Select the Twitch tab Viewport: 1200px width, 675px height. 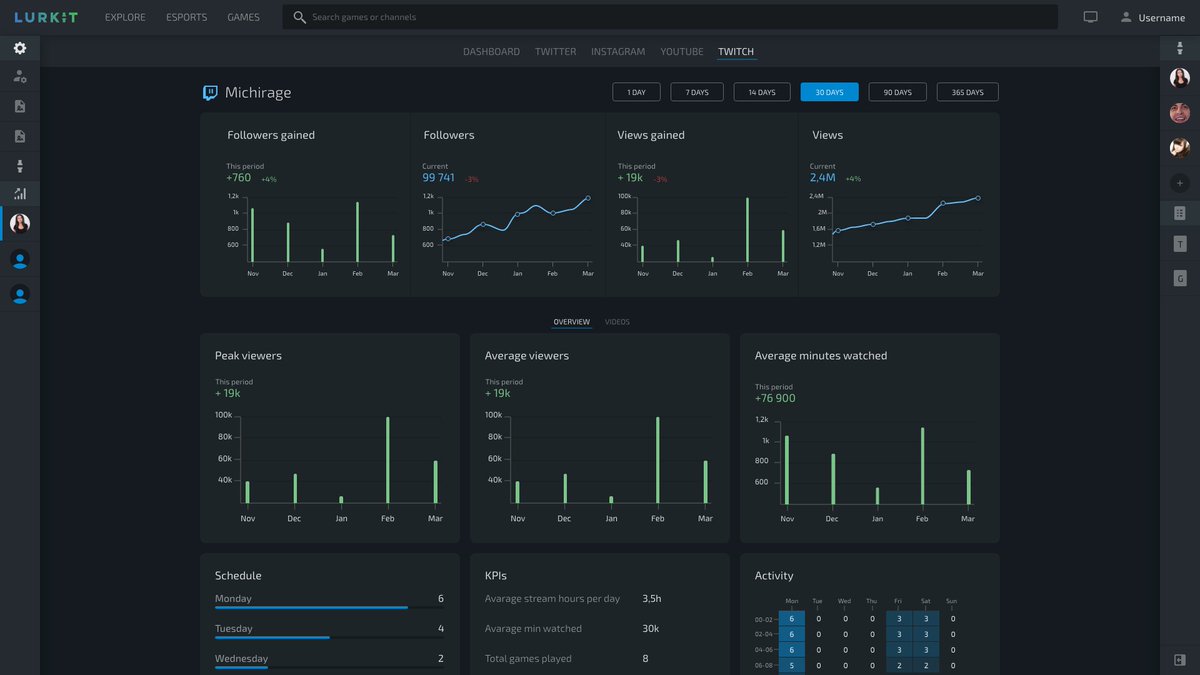[736, 52]
